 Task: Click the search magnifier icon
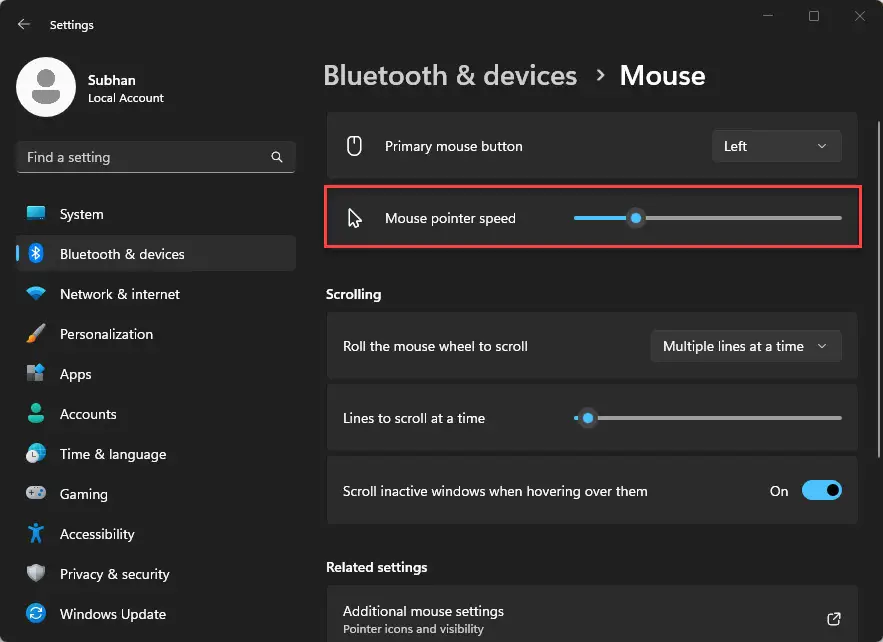pos(277,157)
